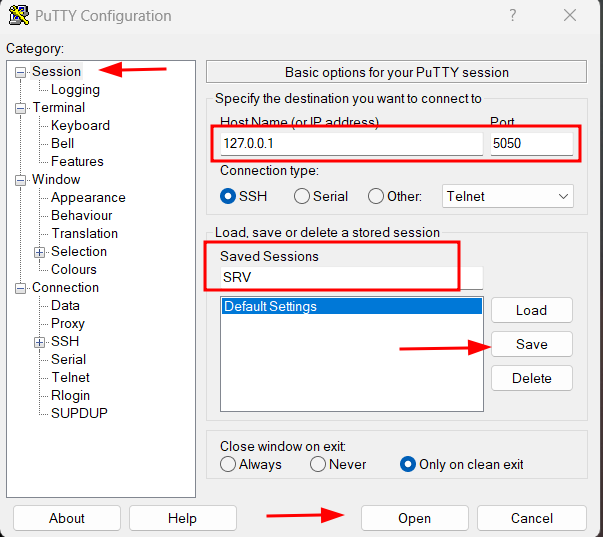Open Appearance settings category

[88, 198]
